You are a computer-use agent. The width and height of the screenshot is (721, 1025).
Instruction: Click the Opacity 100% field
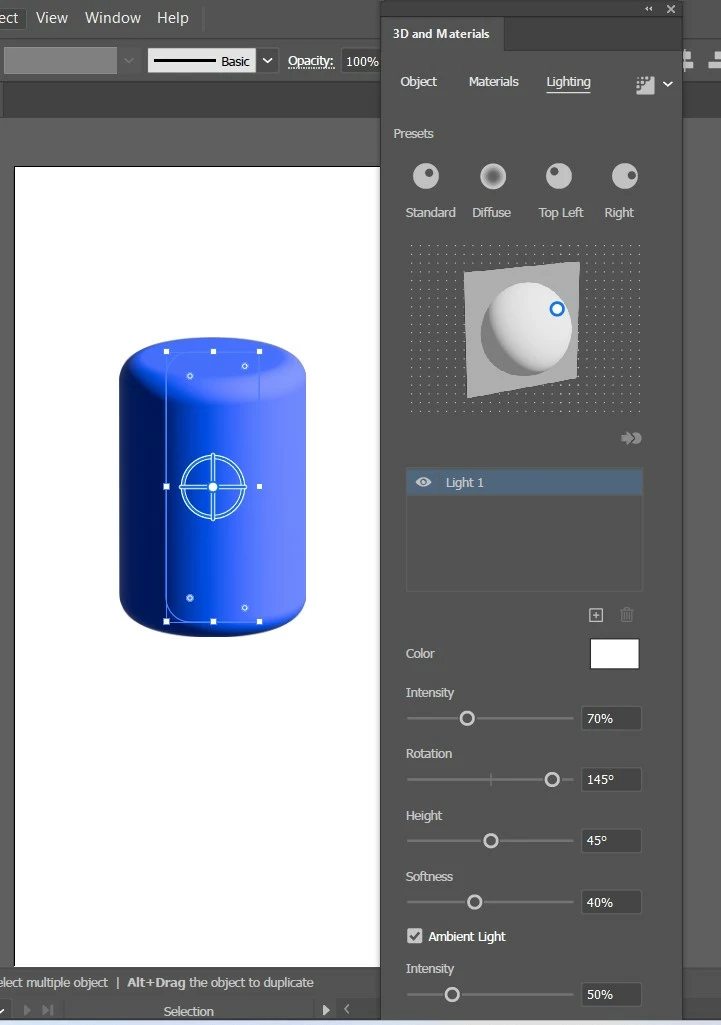click(361, 61)
